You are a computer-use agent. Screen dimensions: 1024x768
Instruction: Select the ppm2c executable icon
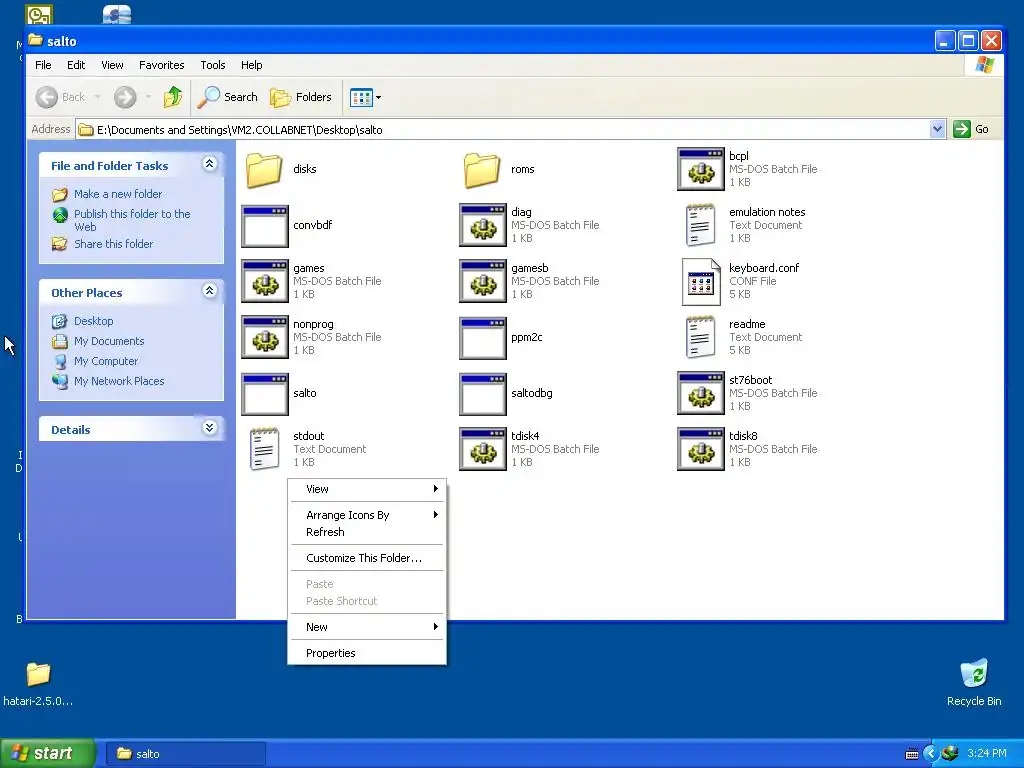(x=483, y=338)
